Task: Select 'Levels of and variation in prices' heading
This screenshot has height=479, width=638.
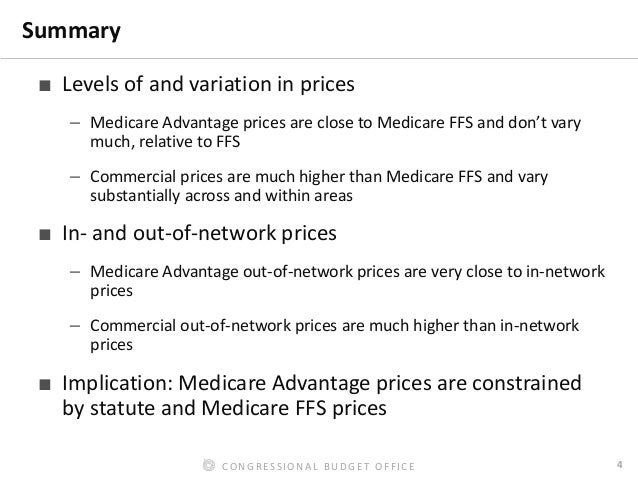Action: [x=208, y=85]
